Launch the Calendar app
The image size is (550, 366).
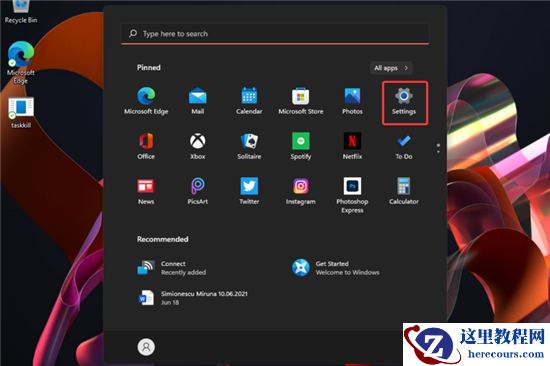tap(249, 101)
